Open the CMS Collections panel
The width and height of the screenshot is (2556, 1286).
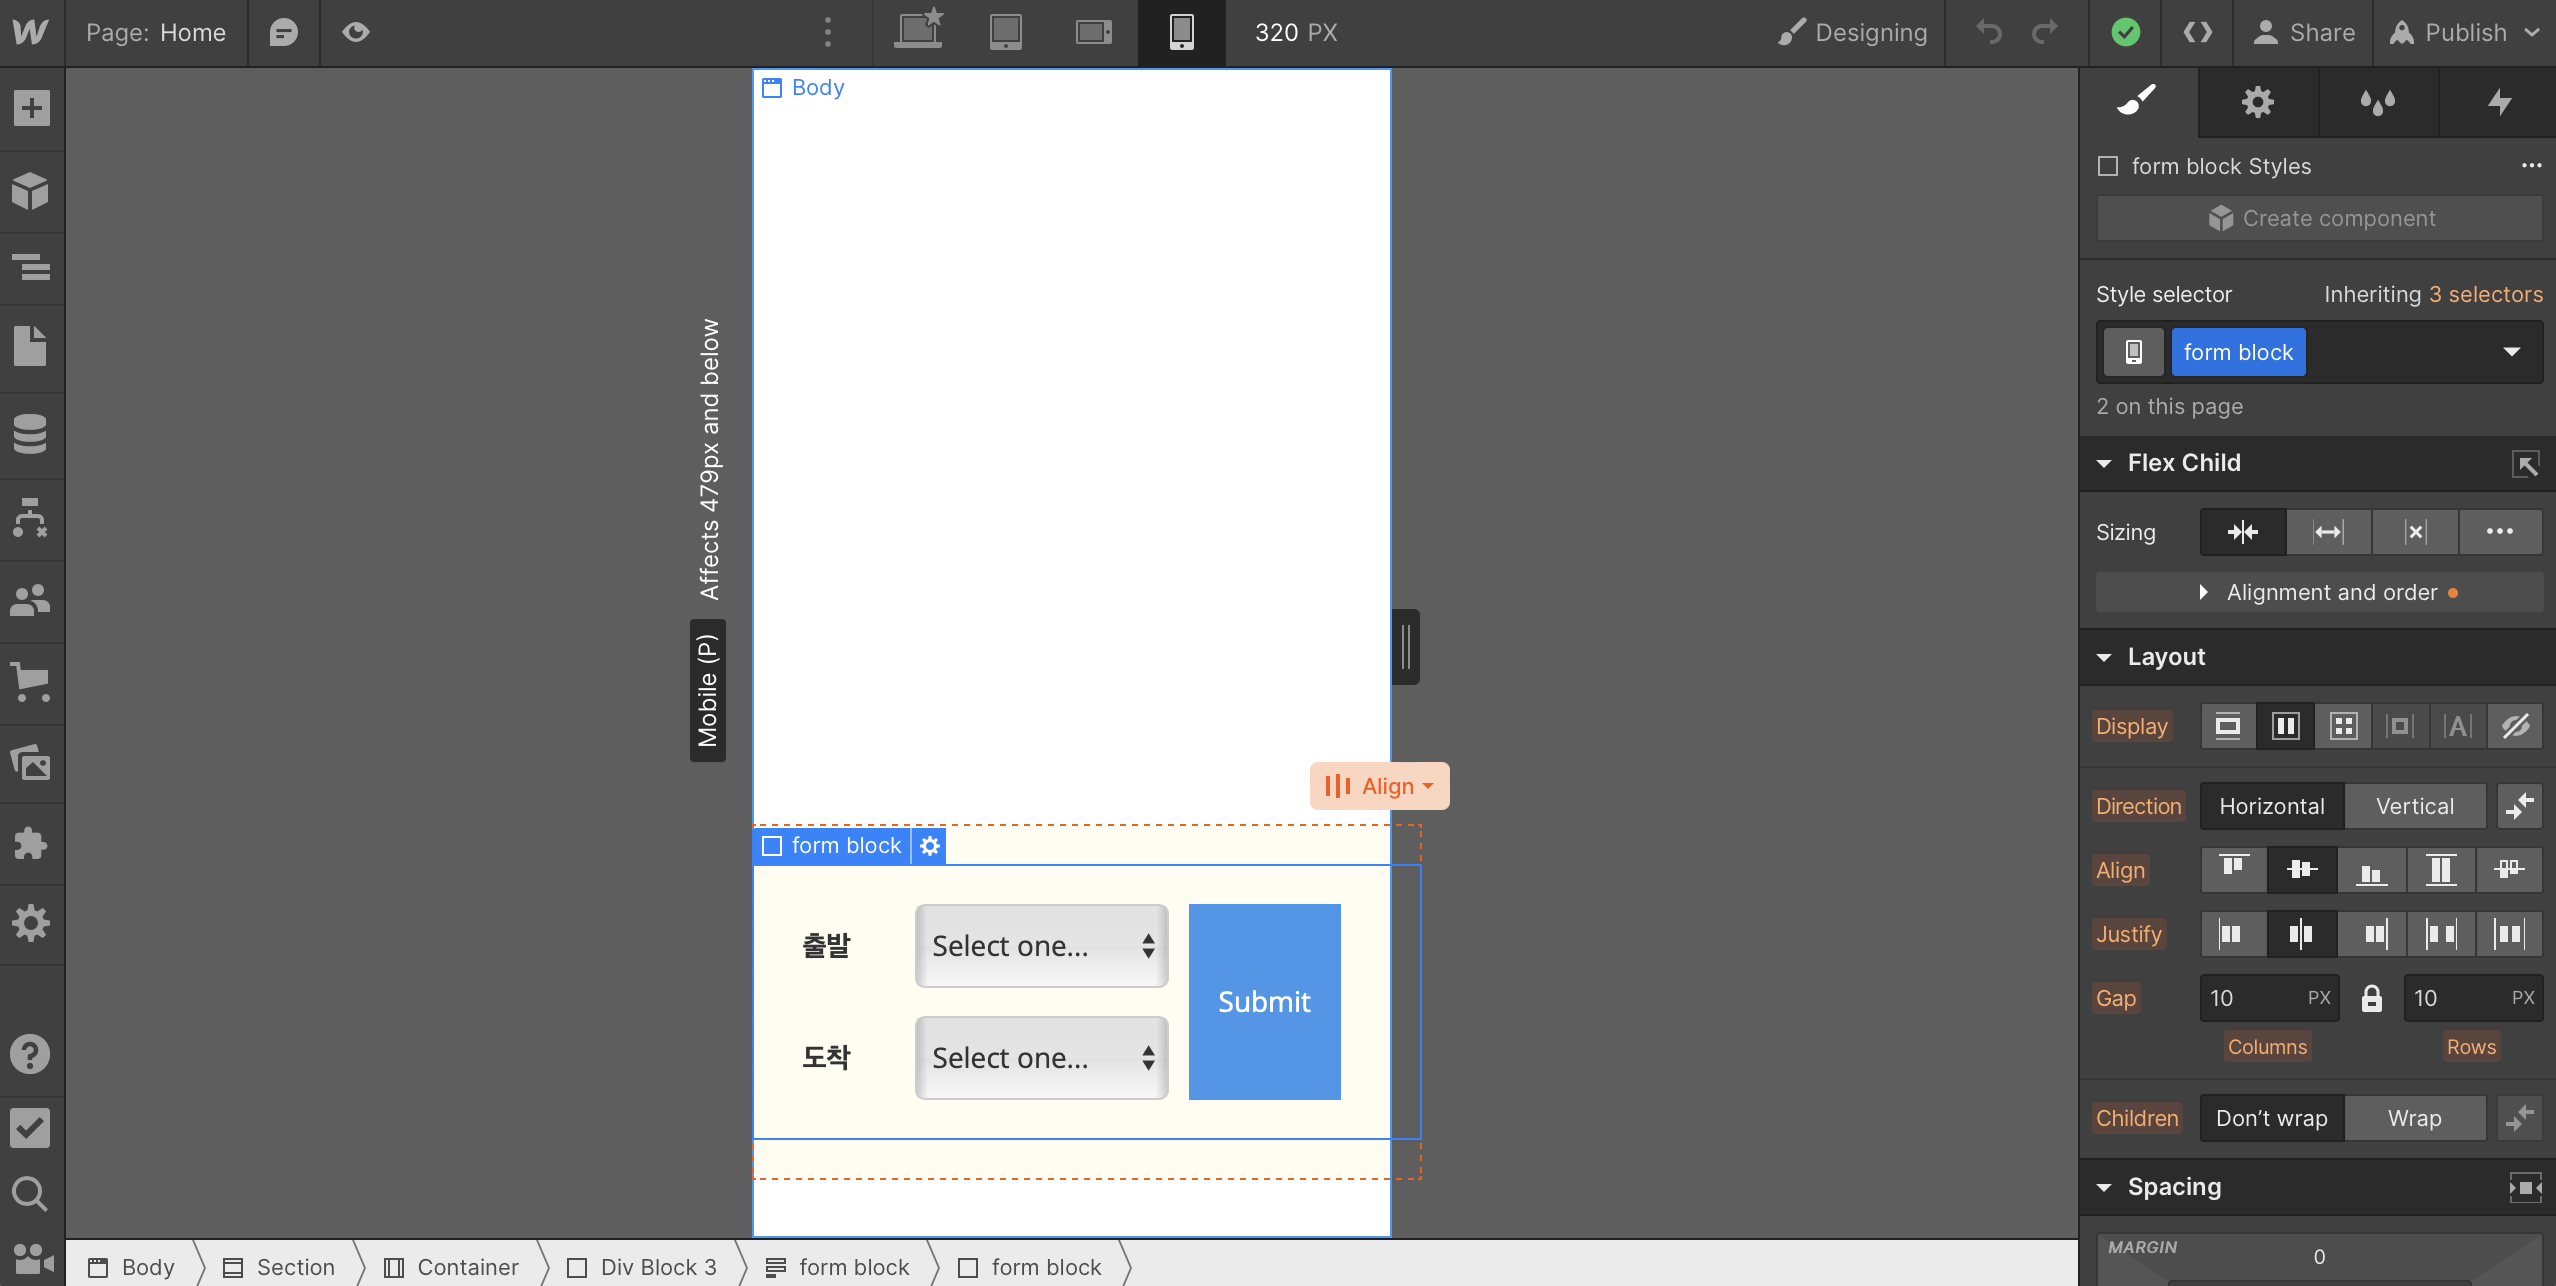tap(31, 434)
